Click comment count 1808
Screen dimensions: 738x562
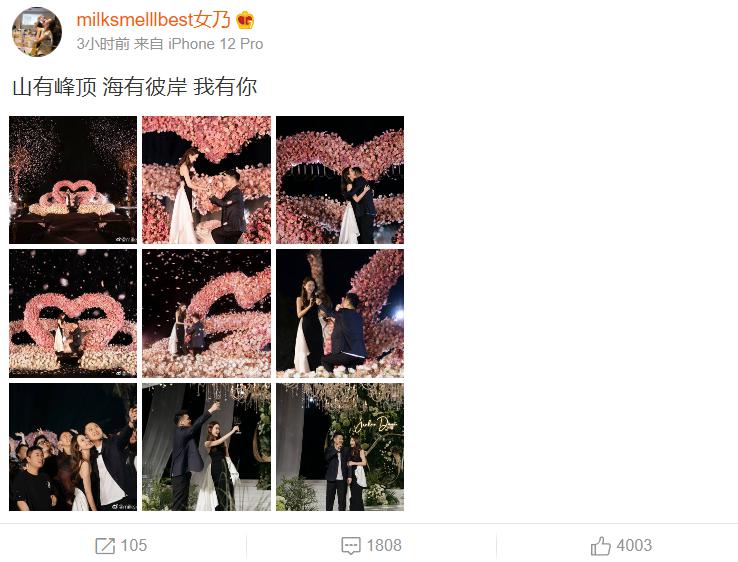384,546
